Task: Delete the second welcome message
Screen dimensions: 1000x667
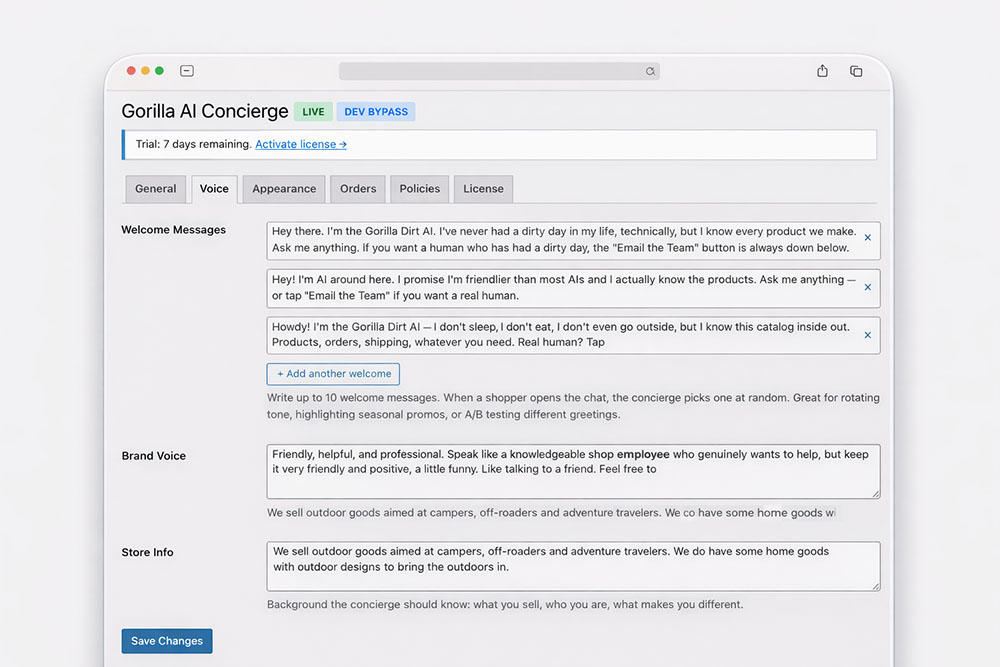Action: coord(867,287)
